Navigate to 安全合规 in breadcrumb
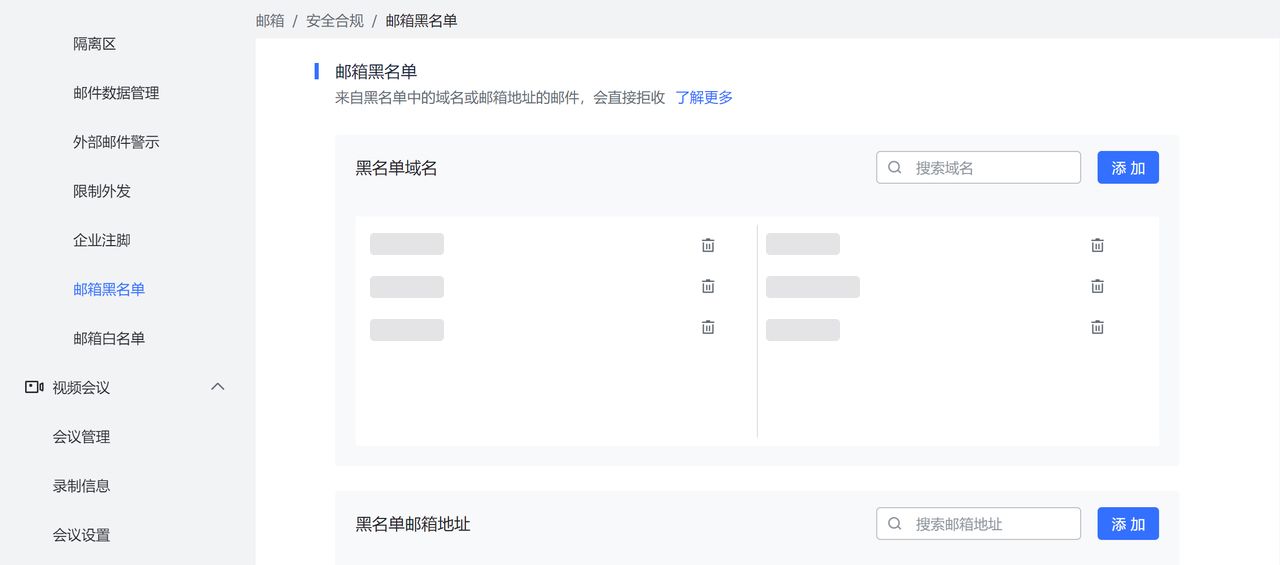The image size is (1280, 565). [x=334, y=20]
